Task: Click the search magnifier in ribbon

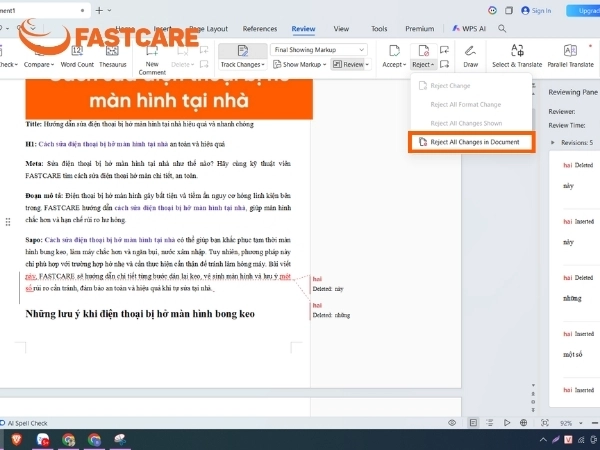Action: point(502,28)
